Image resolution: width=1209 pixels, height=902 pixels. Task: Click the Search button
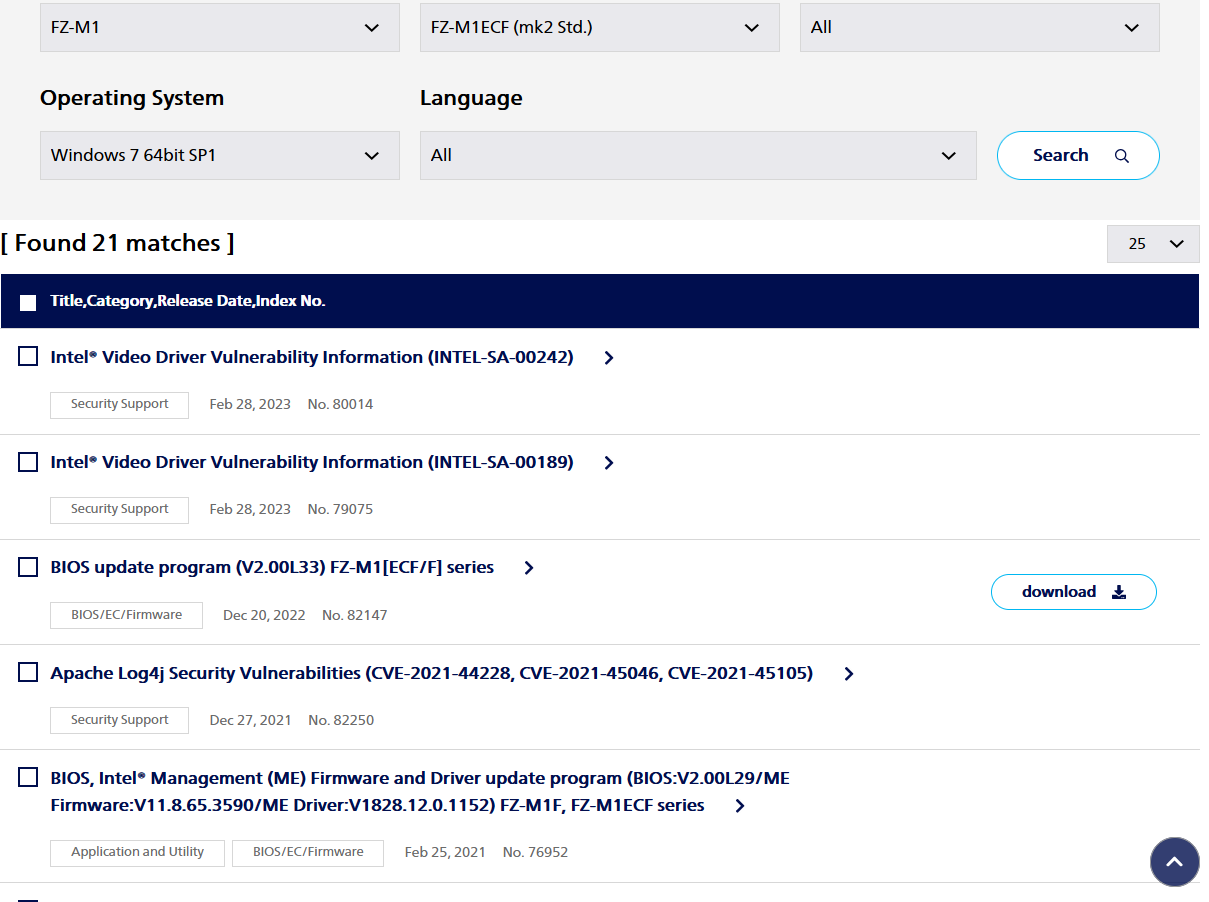click(x=1078, y=155)
